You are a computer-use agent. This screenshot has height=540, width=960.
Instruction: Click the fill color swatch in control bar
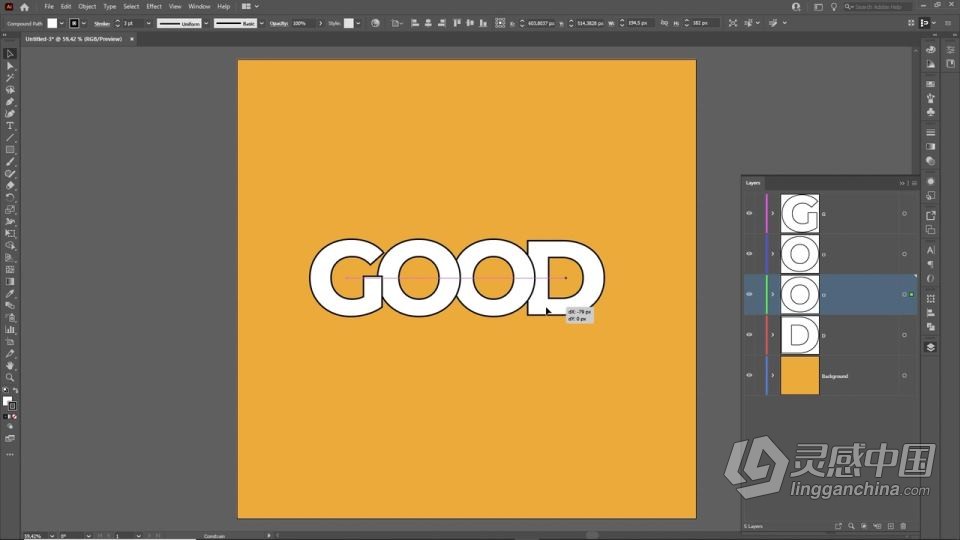coord(52,23)
